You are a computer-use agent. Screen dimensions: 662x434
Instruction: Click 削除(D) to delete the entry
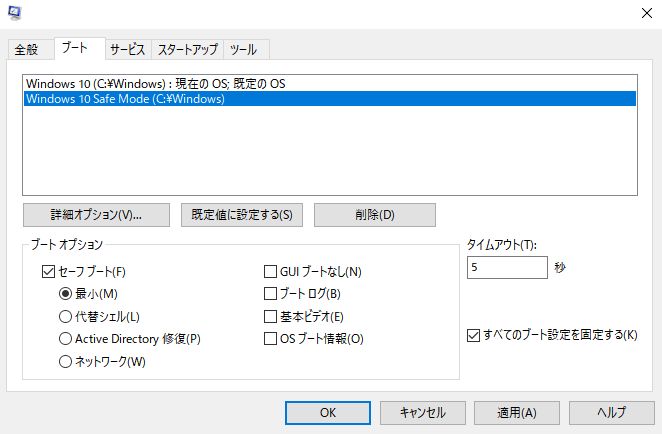tap(374, 215)
